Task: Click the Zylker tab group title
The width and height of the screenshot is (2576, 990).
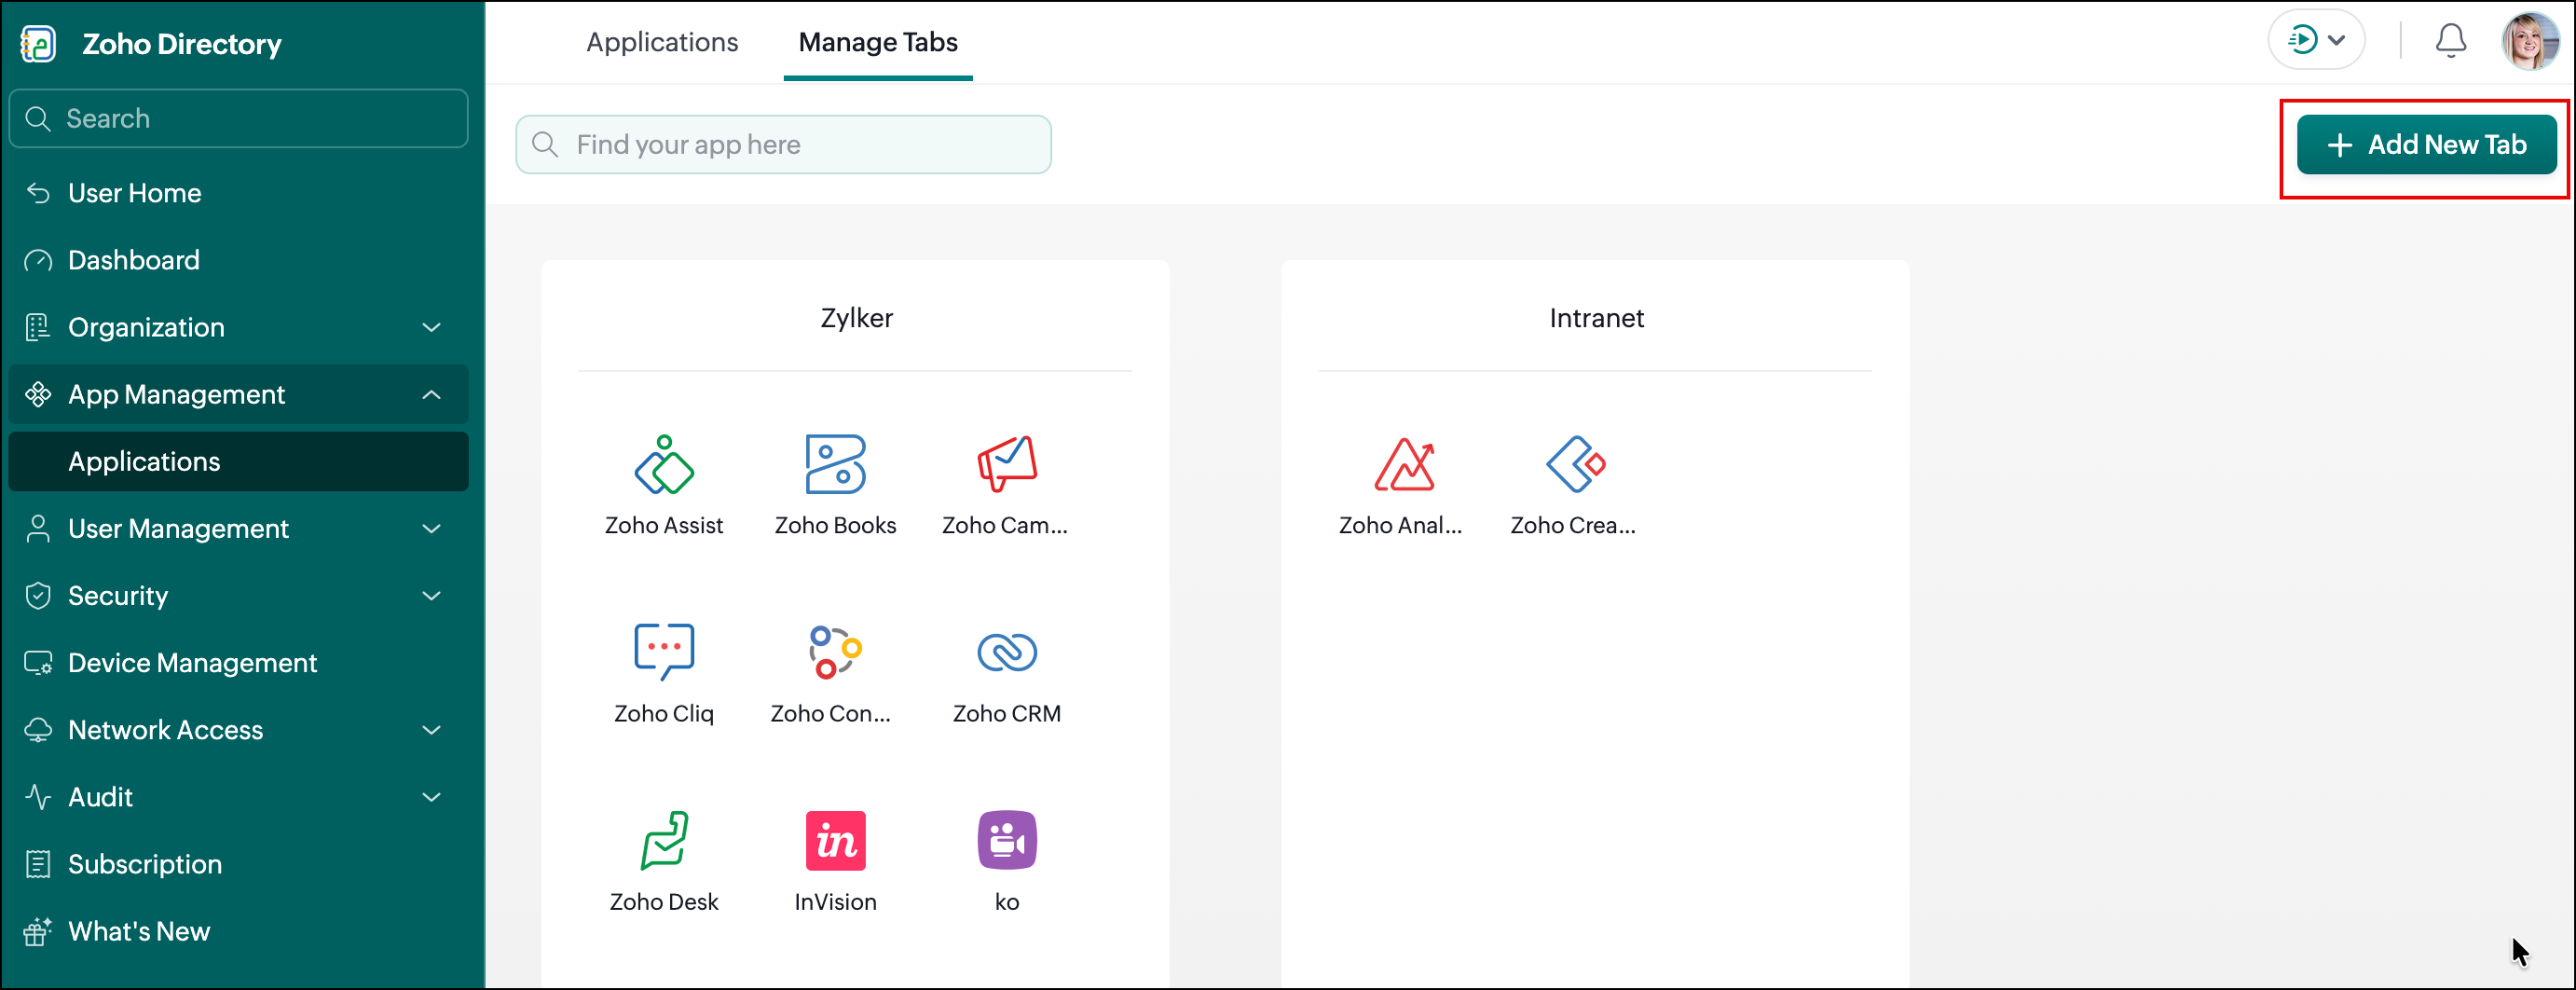Action: coord(856,318)
